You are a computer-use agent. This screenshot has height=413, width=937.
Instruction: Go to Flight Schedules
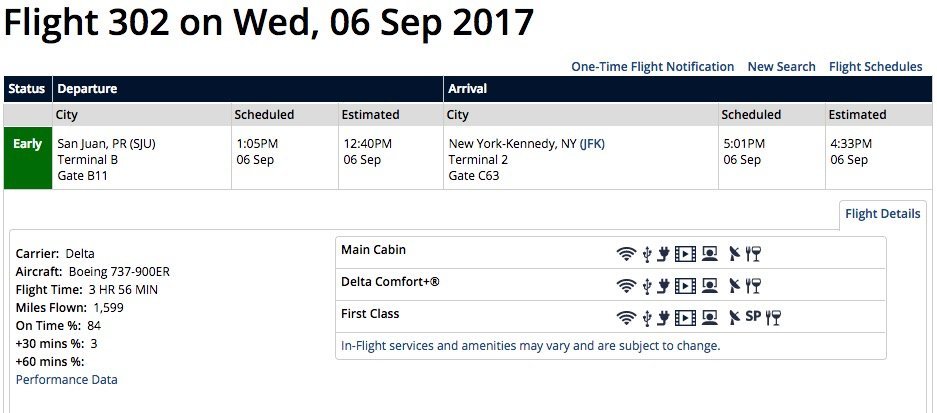[x=875, y=67]
